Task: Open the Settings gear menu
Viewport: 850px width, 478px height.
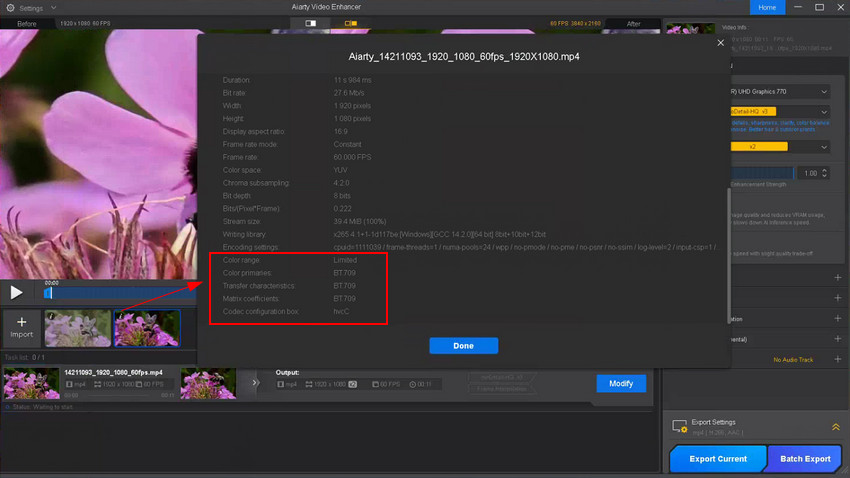Action: coord(10,8)
